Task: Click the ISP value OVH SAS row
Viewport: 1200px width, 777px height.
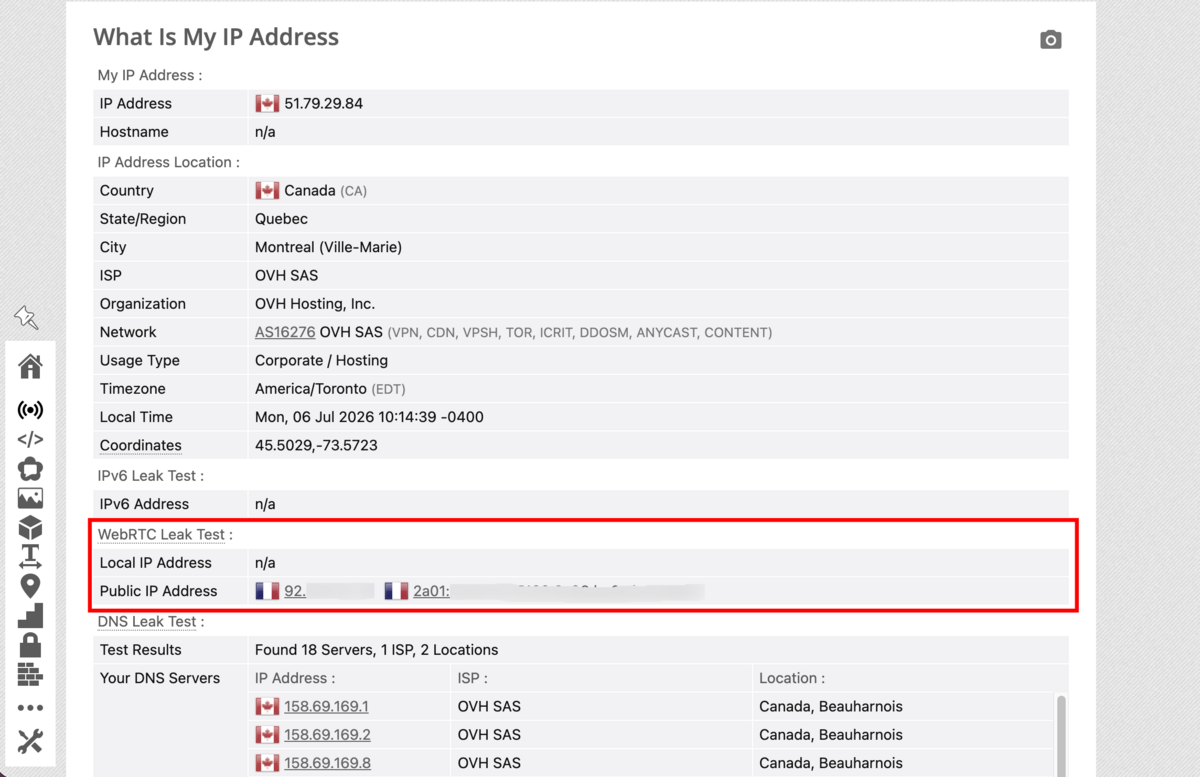Action: click(x=286, y=275)
